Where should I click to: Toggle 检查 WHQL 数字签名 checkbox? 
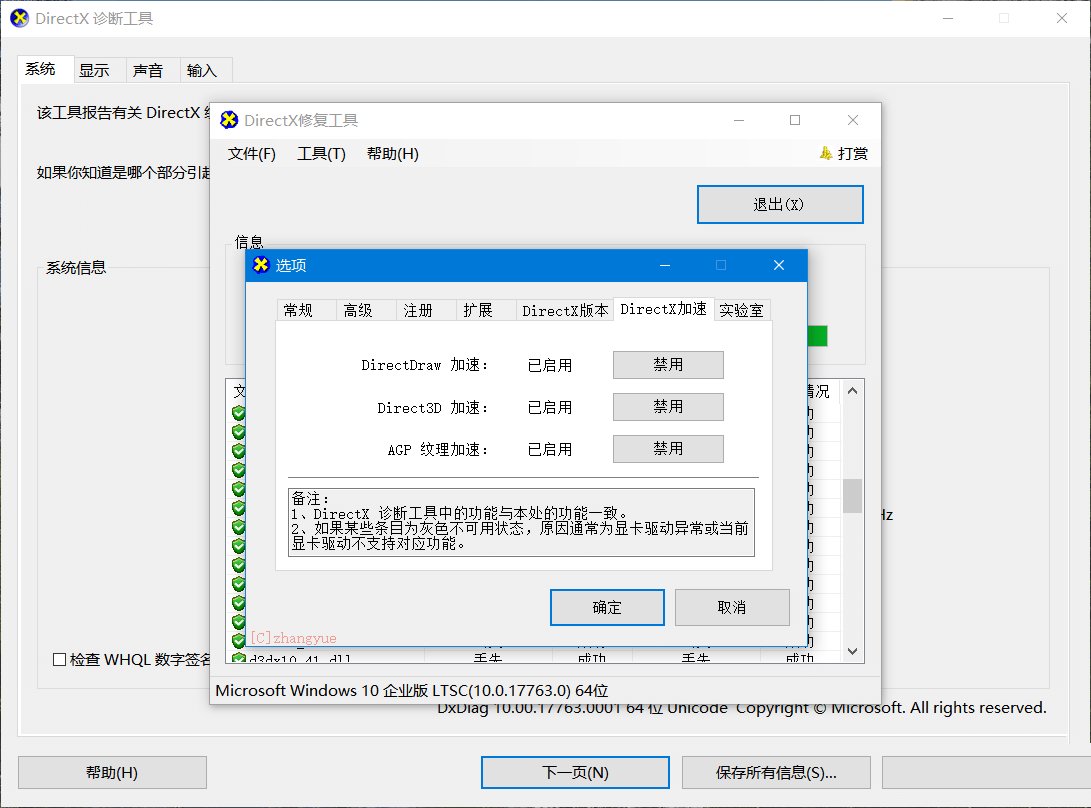pyautogui.click(x=60, y=659)
